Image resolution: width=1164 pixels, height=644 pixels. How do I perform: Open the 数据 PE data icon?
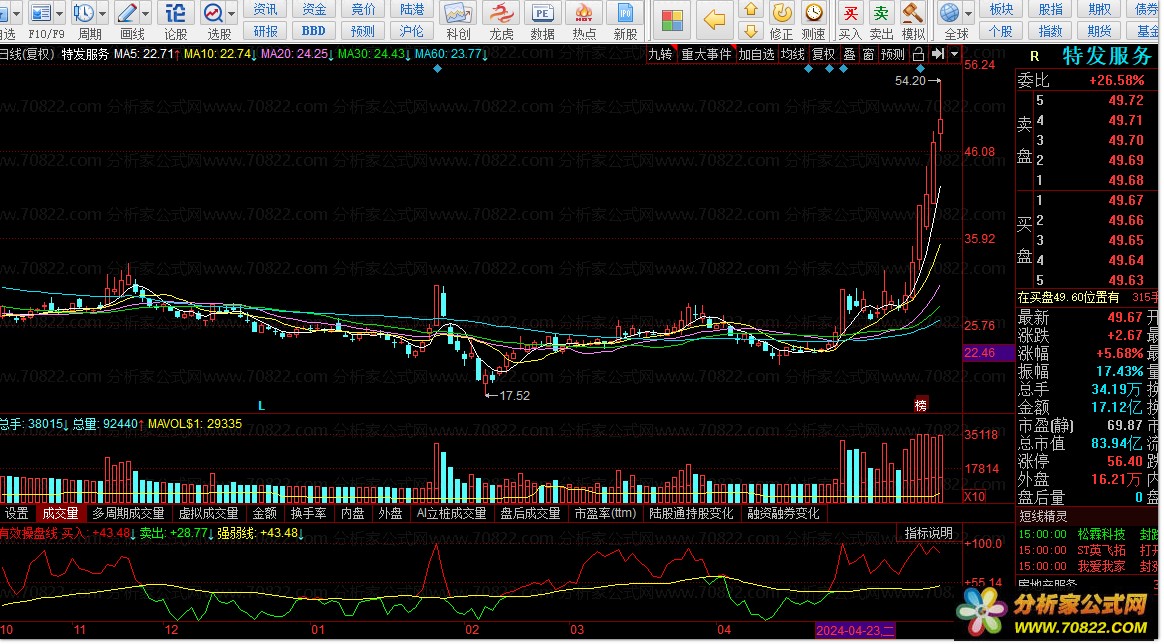click(x=543, y=13)
